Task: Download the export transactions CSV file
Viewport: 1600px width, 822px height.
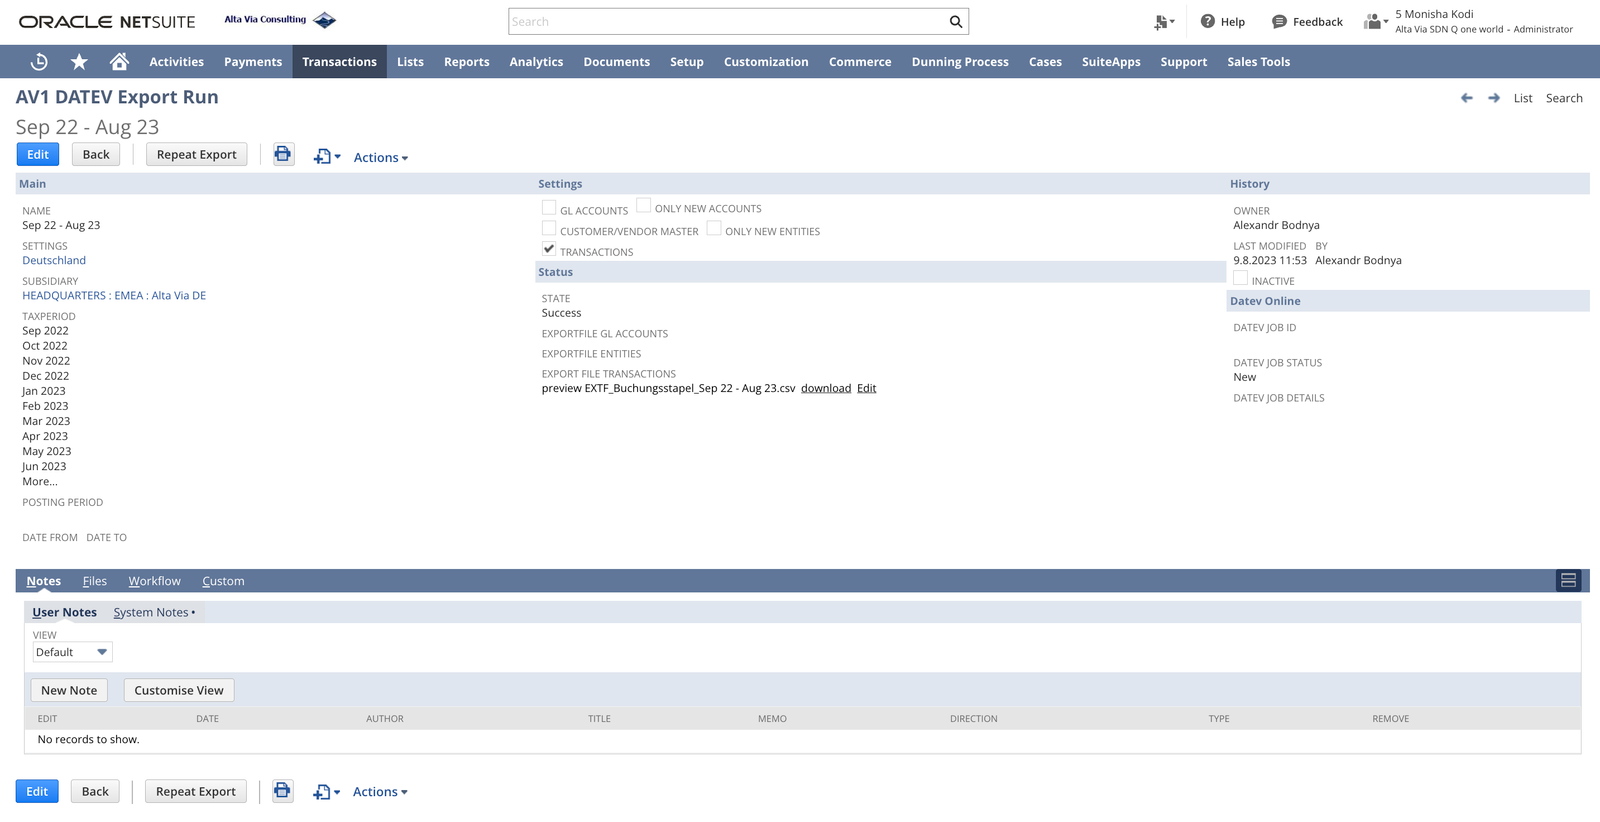Action: [x=826, y=388]
